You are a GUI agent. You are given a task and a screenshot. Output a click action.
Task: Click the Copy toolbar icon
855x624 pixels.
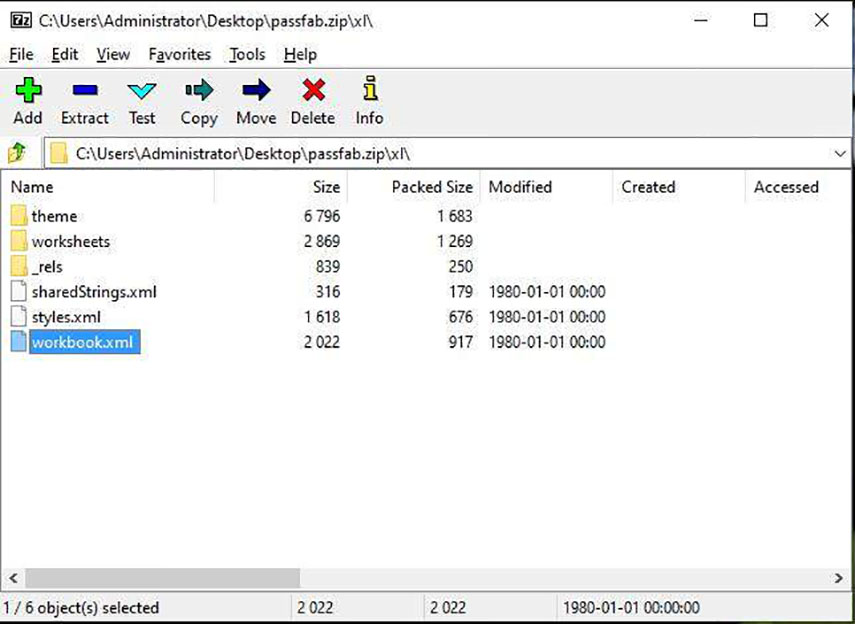[x=198, y=100]
